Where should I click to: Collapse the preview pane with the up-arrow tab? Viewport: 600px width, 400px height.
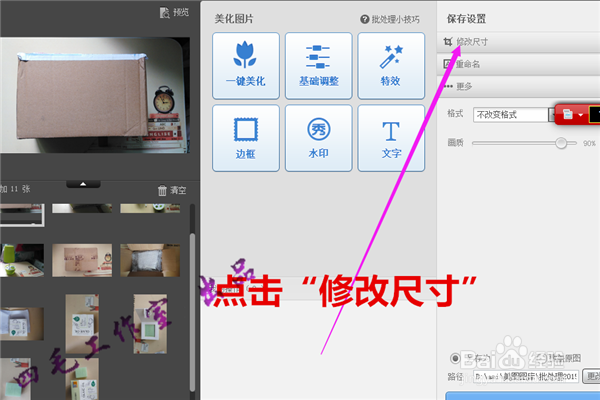(x=83, y=184)
